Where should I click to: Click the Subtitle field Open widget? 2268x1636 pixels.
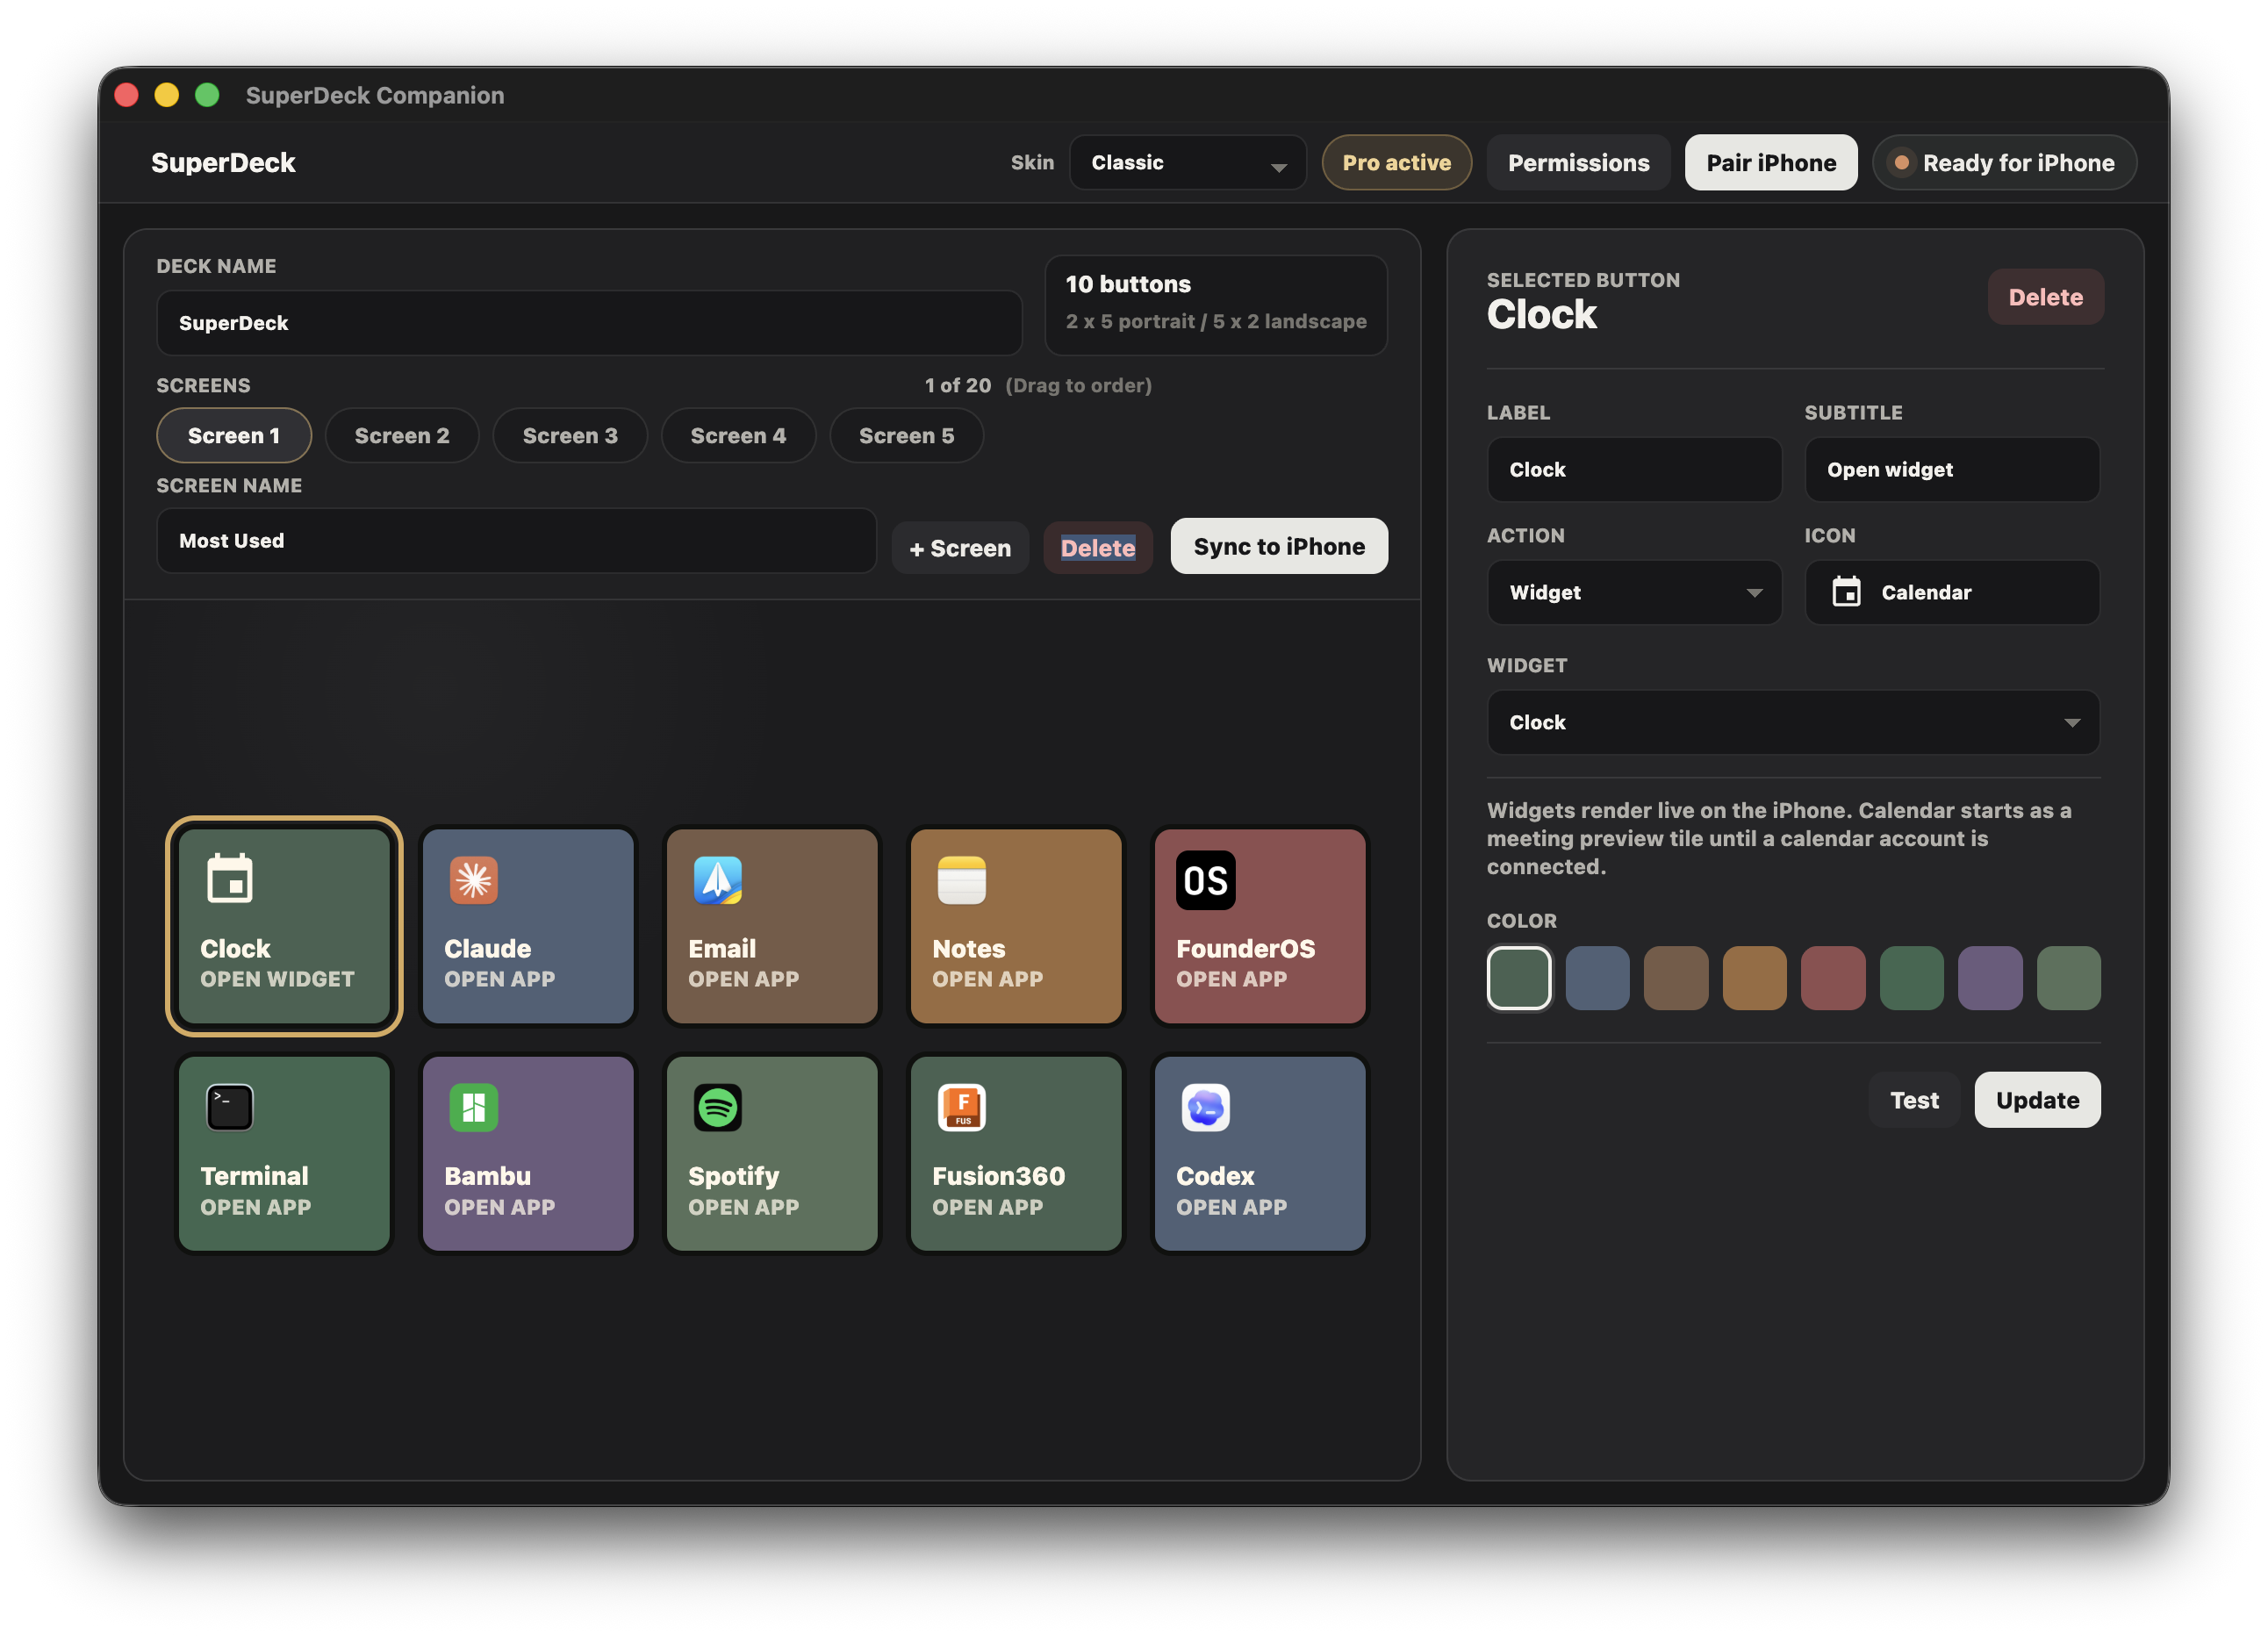[1951, 469]
